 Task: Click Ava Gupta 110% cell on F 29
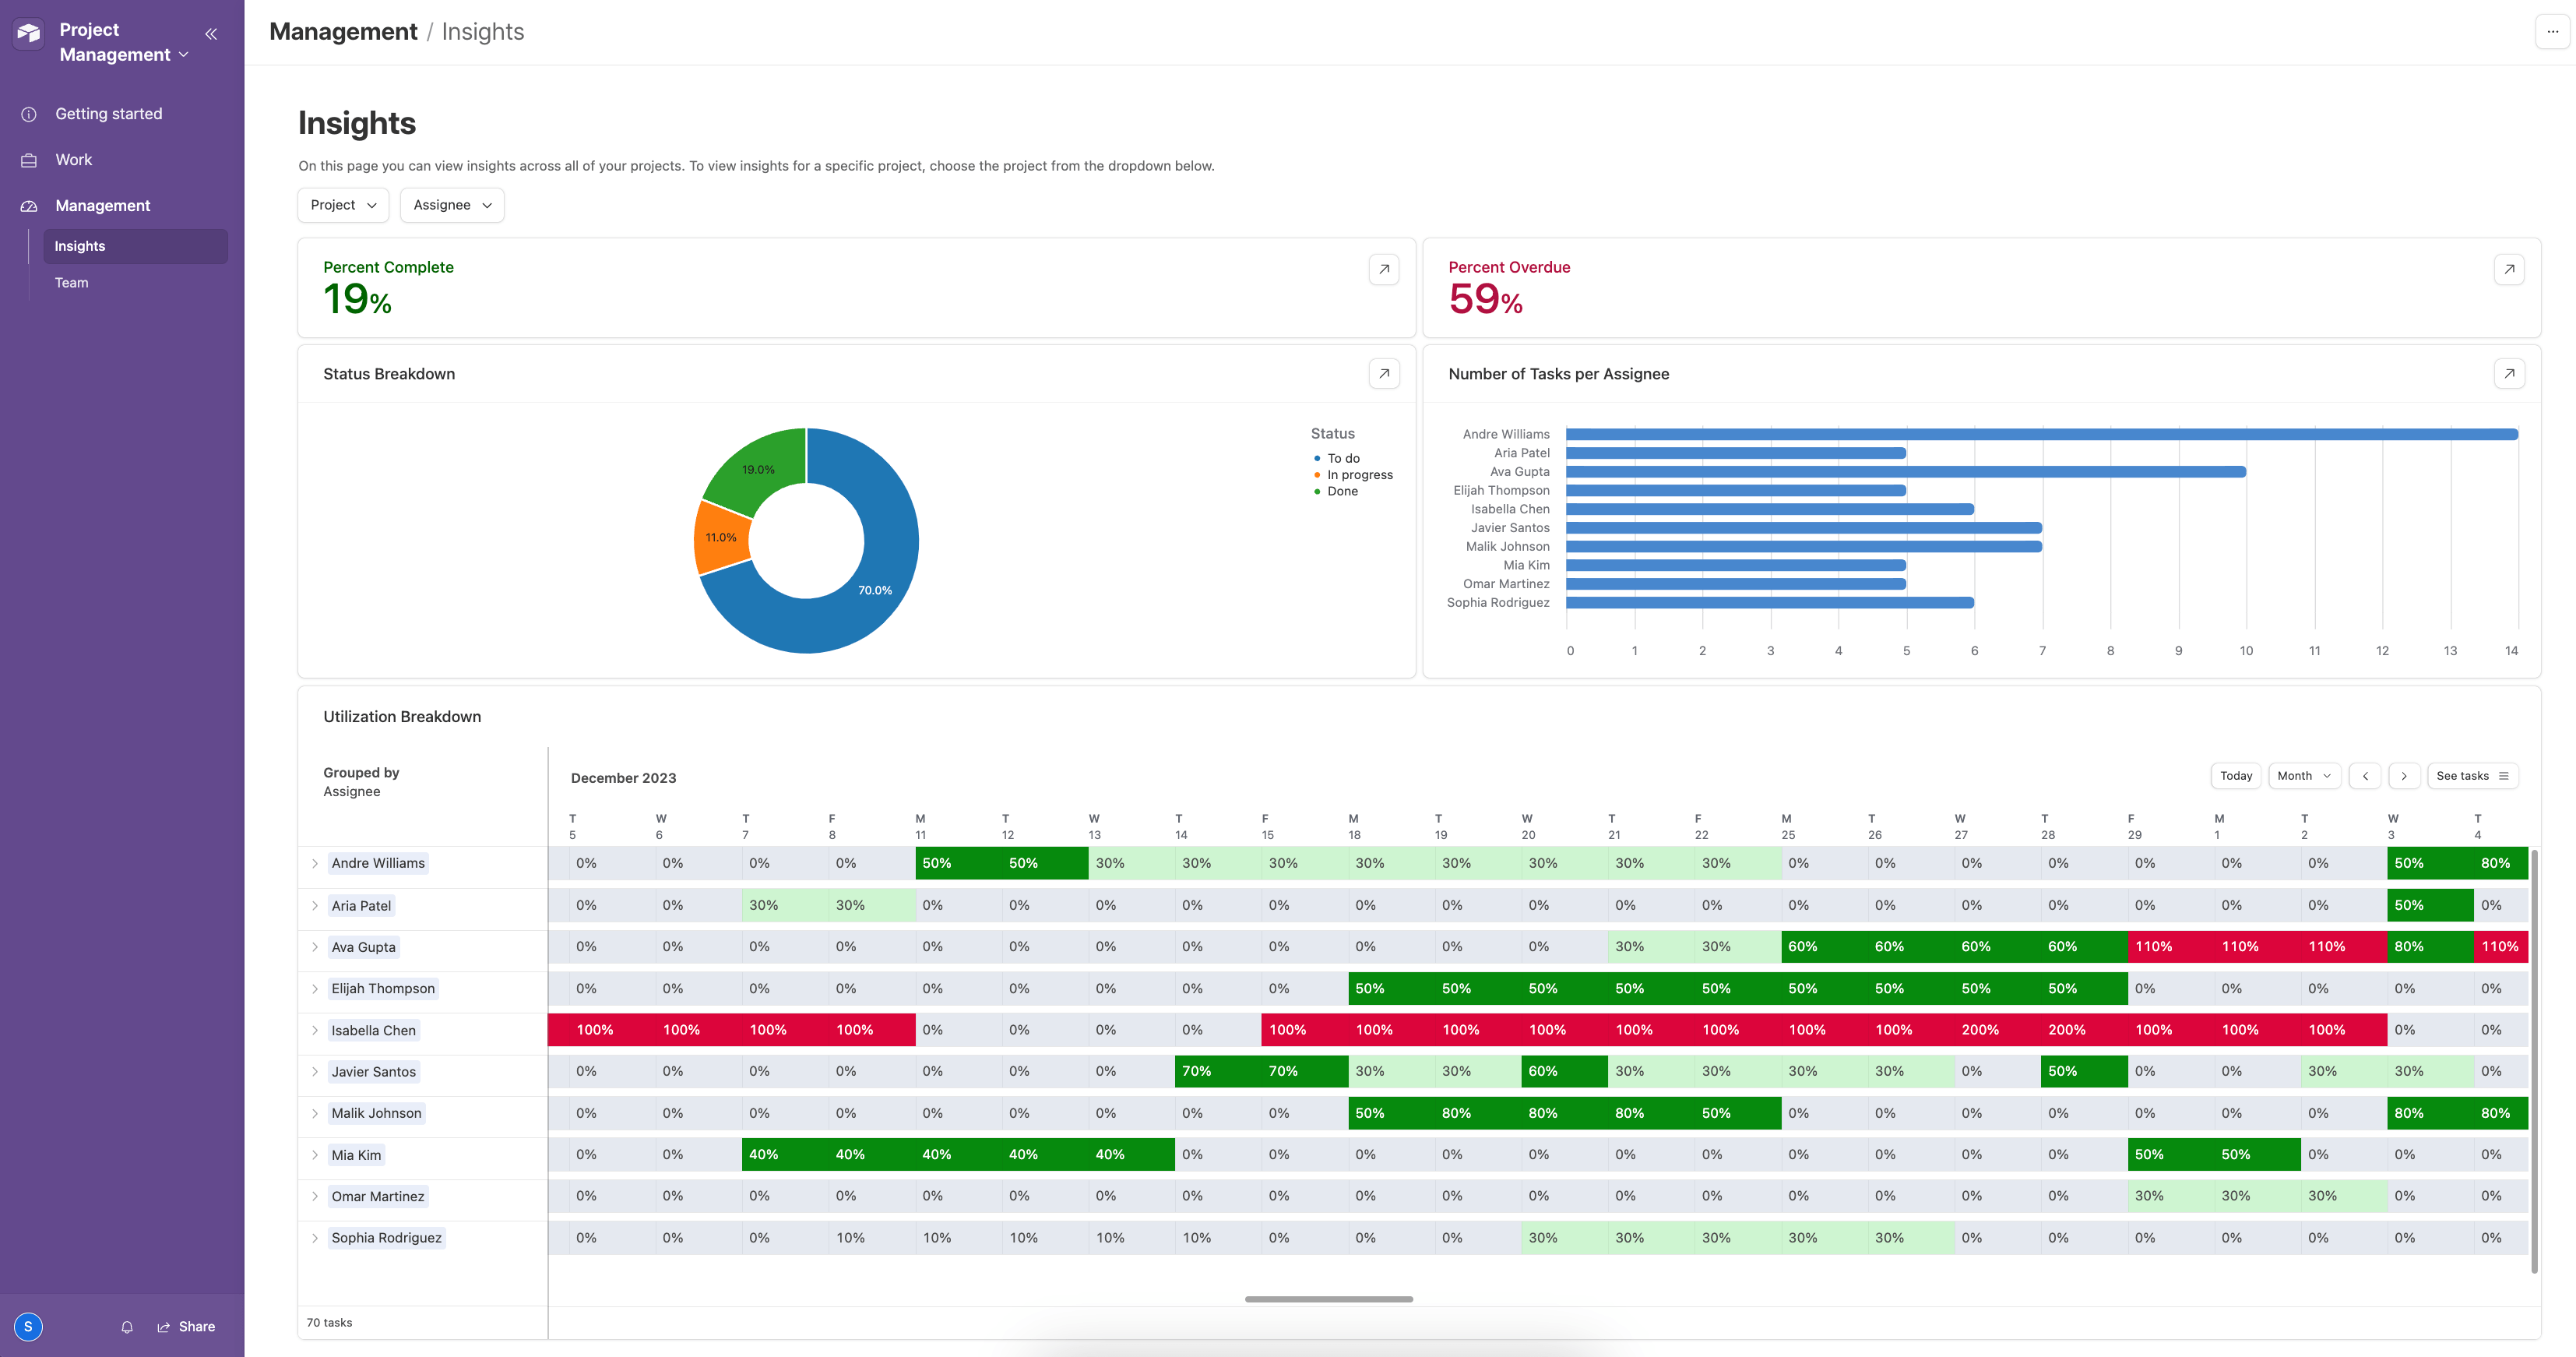tap(2170, 947)
